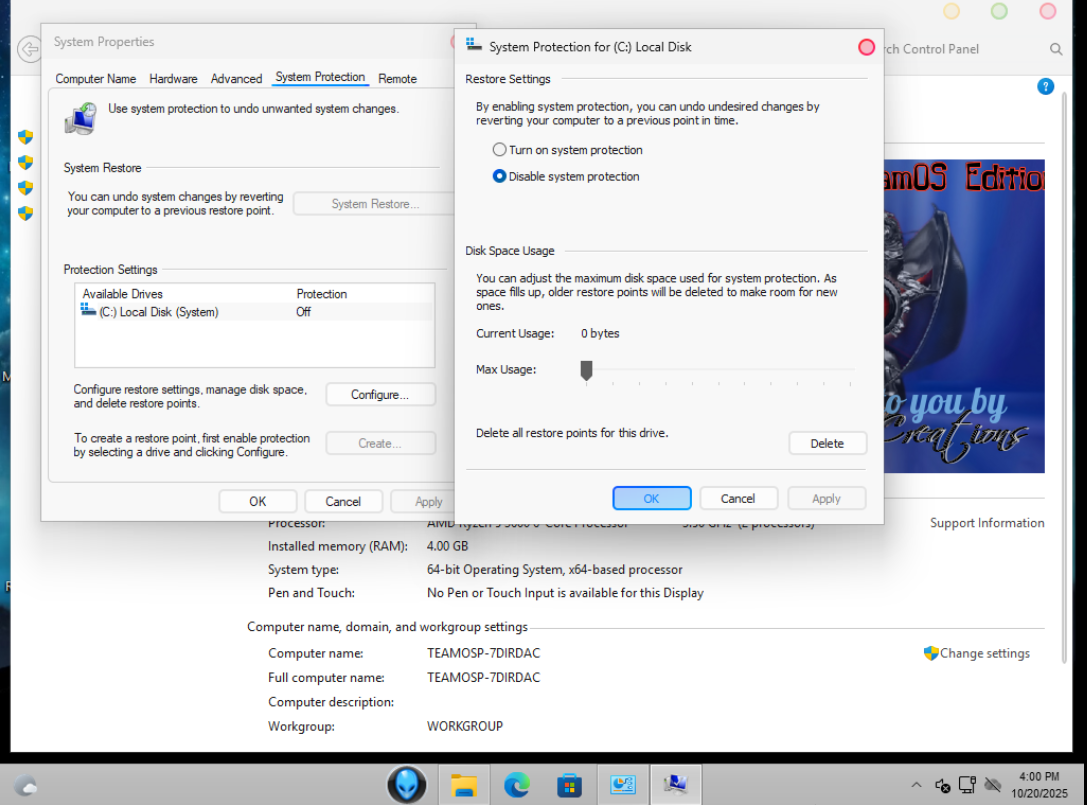The height and width of the screenshot is (805, 1087).
Task: Click the network icon in system tray
Action: [x=967, y=785]
